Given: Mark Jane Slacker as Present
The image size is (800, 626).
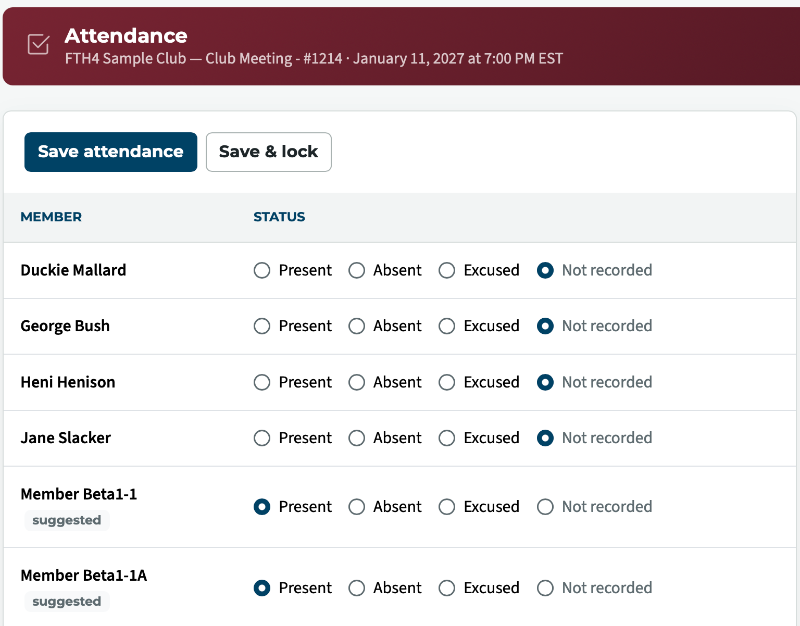Looking at the screenshot, I should coord(262,438).
